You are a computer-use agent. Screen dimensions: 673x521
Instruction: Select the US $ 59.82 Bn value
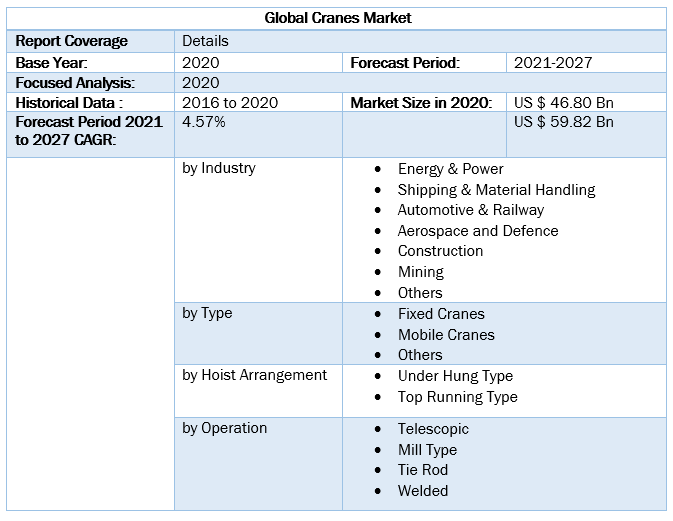click(x=563, y=122)
